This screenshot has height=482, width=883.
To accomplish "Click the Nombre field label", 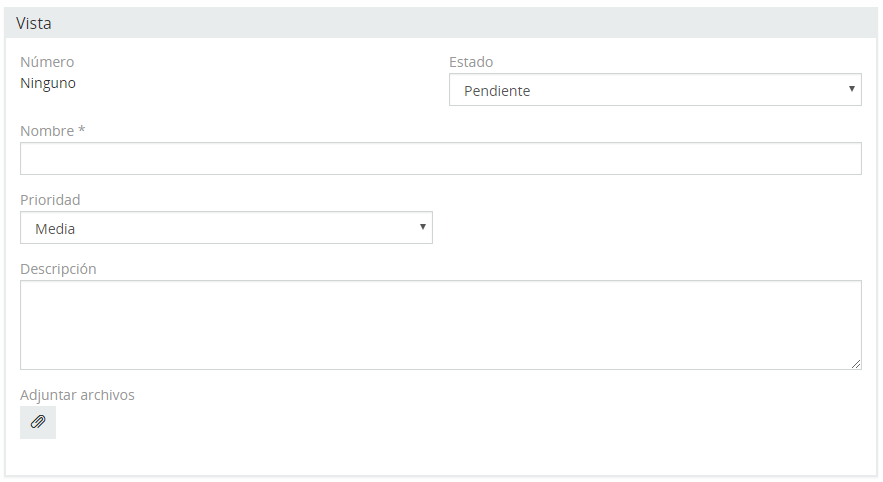I will point(47,131).
